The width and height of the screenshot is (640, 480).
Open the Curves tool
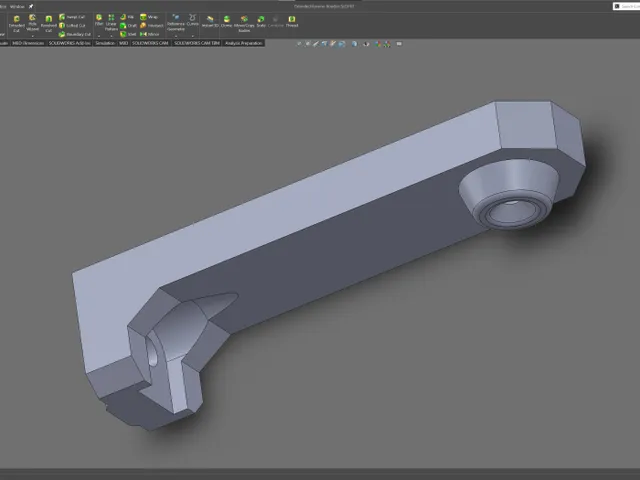point(192,20)
